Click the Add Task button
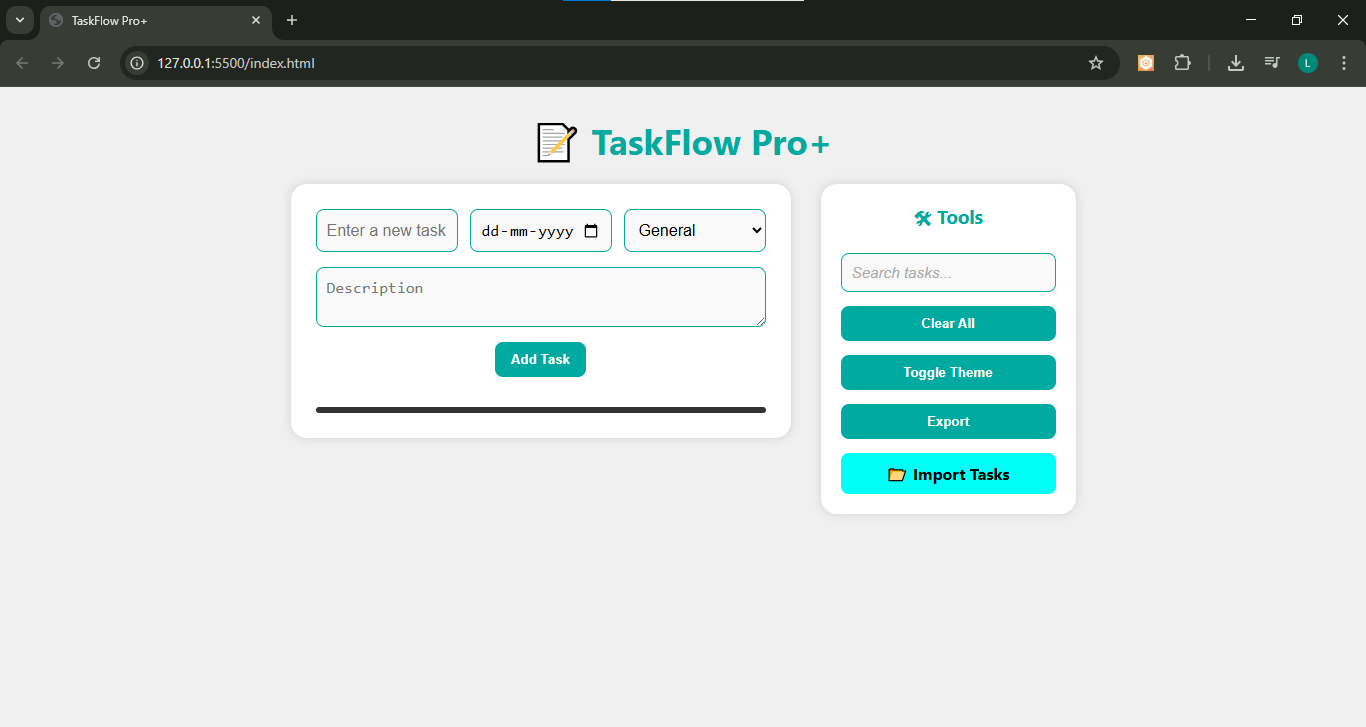Screen dimensions: 1366x727 point(540,359)
